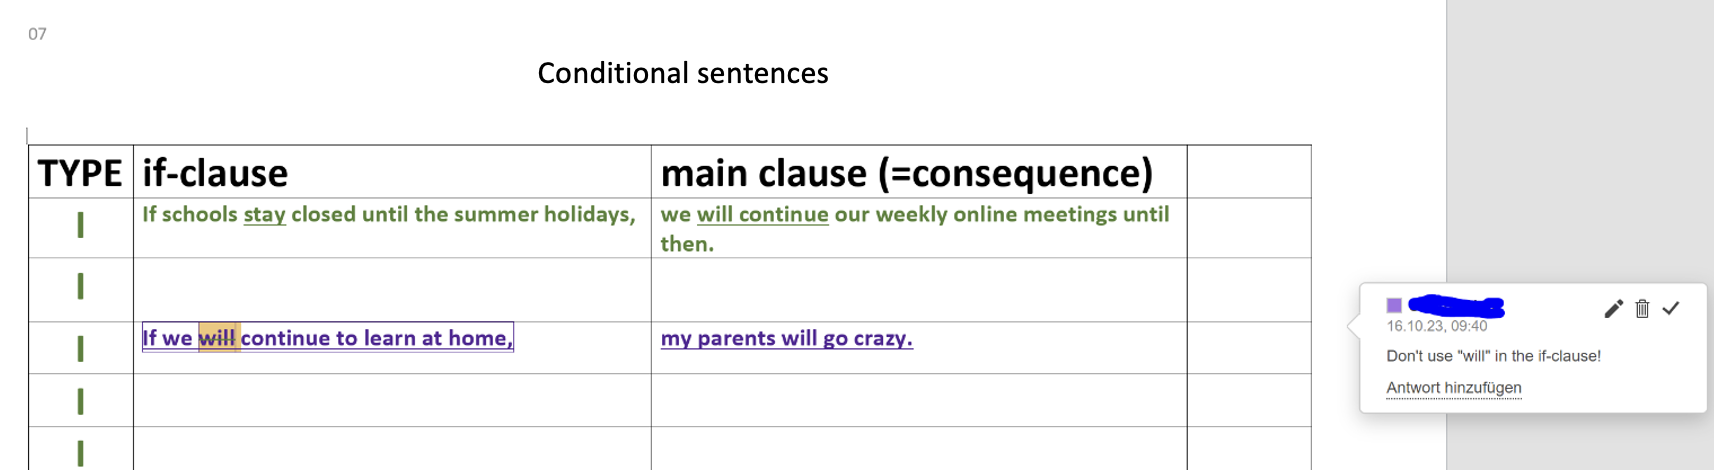Screen dimensions: 1714x470
Task: Delete the comment with the trash icon
Action: [x=1642, y=309]
